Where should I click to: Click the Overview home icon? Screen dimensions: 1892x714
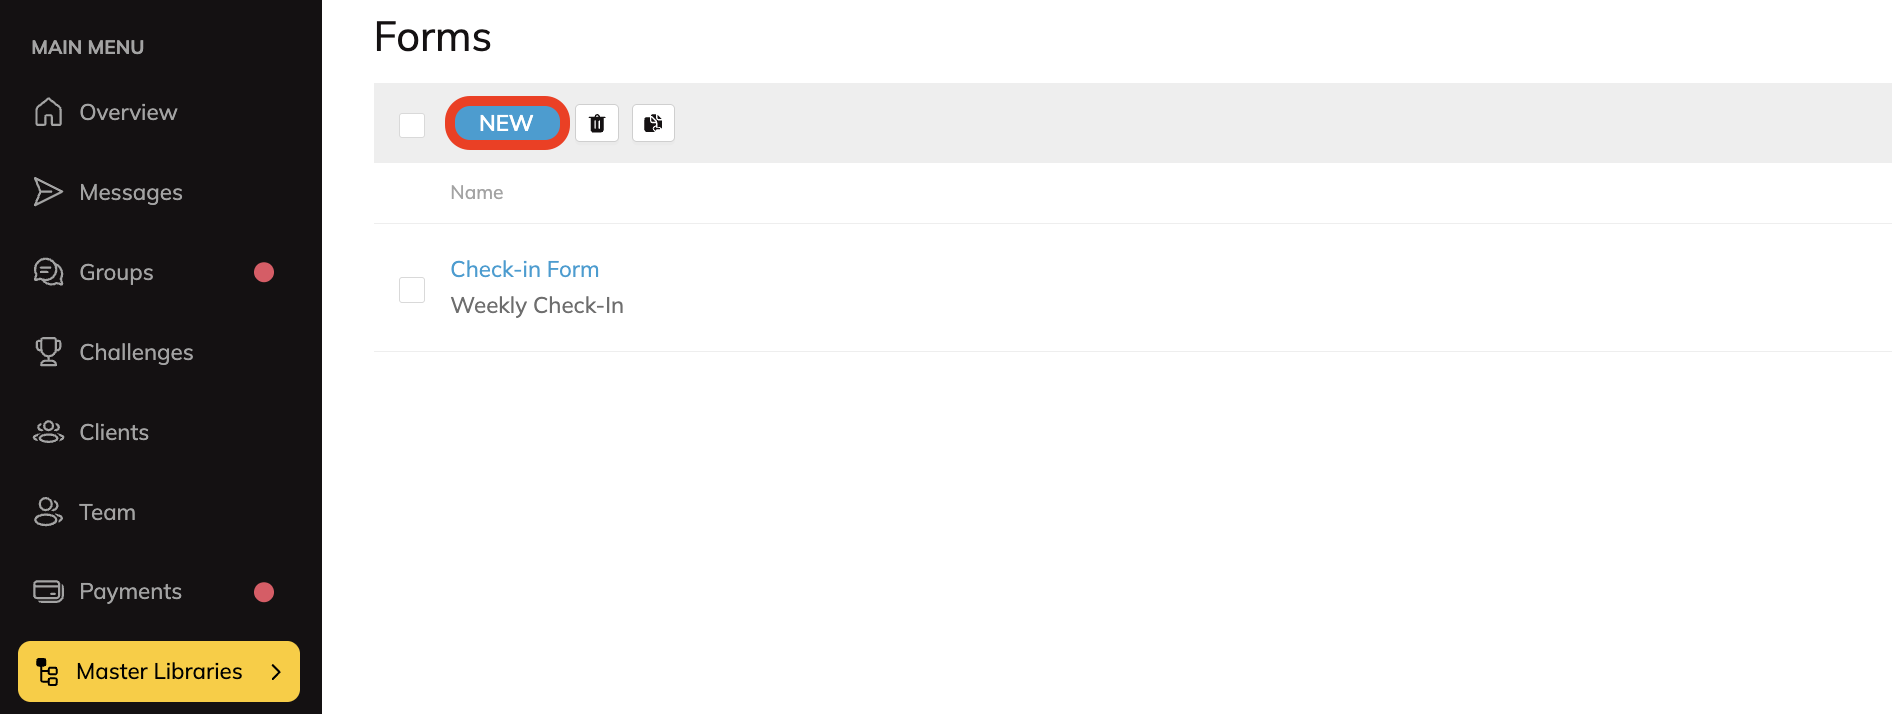point(48,112)
